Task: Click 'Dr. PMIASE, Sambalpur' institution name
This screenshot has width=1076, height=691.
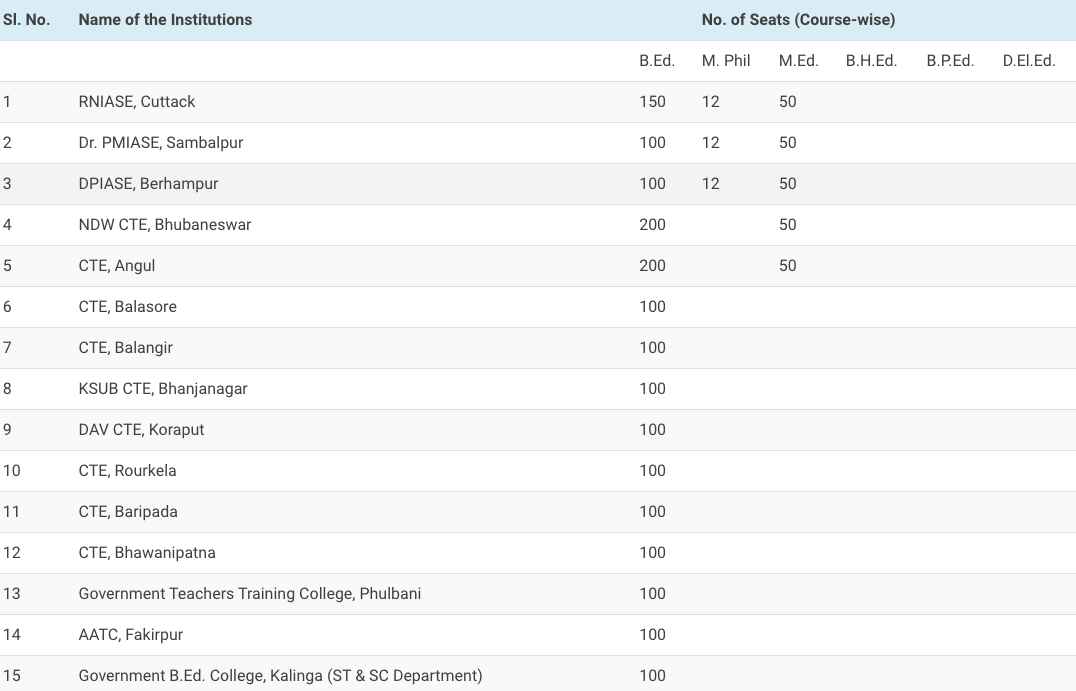Action: click(x=161, y=143)
